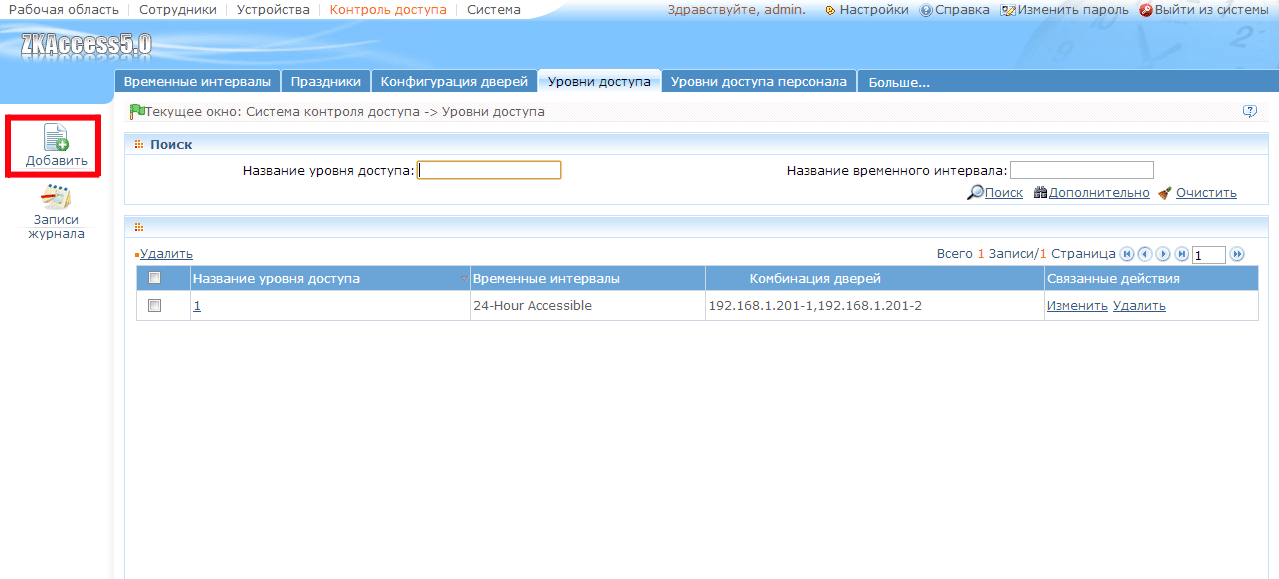Sort by Название уровня доступа column
Screen dimensions: 1279x579
coord(276,279)
